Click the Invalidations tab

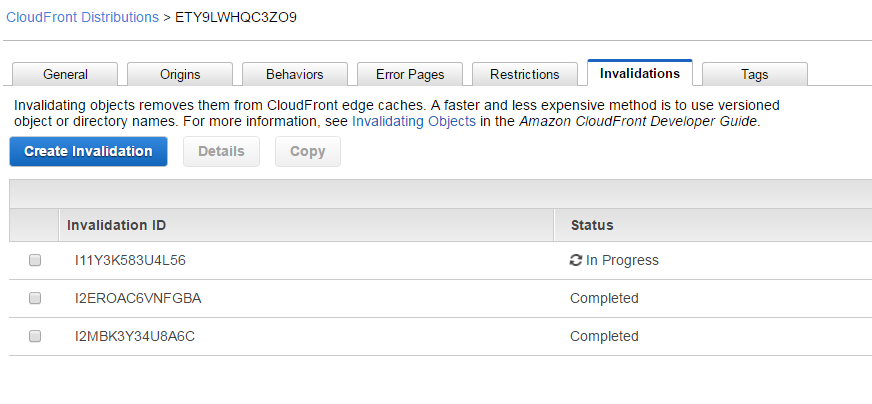[640, 73]
